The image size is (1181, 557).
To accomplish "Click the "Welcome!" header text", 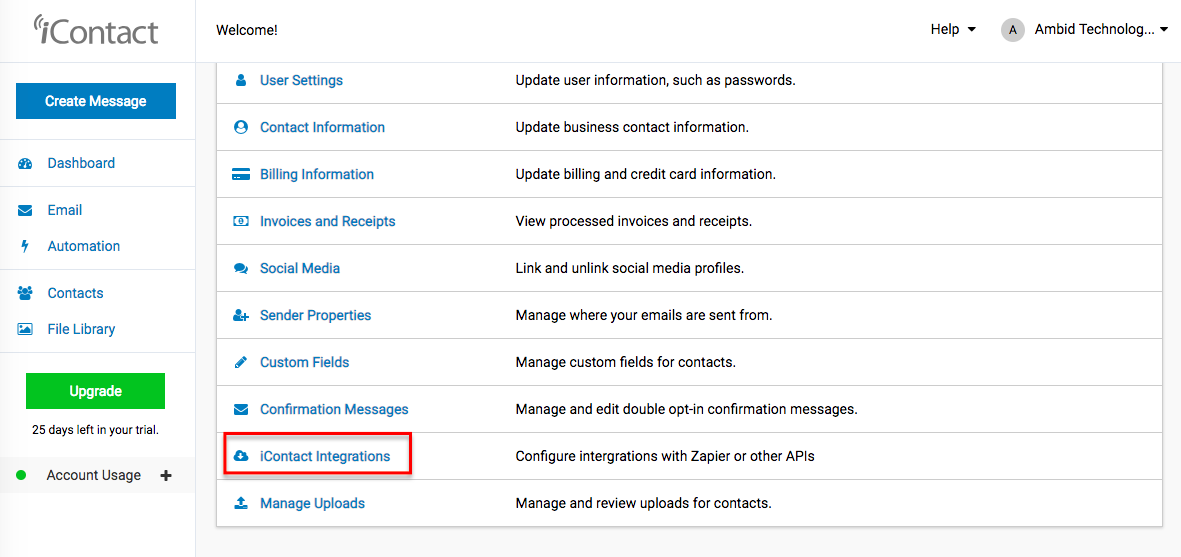I will tap(247, 30).
